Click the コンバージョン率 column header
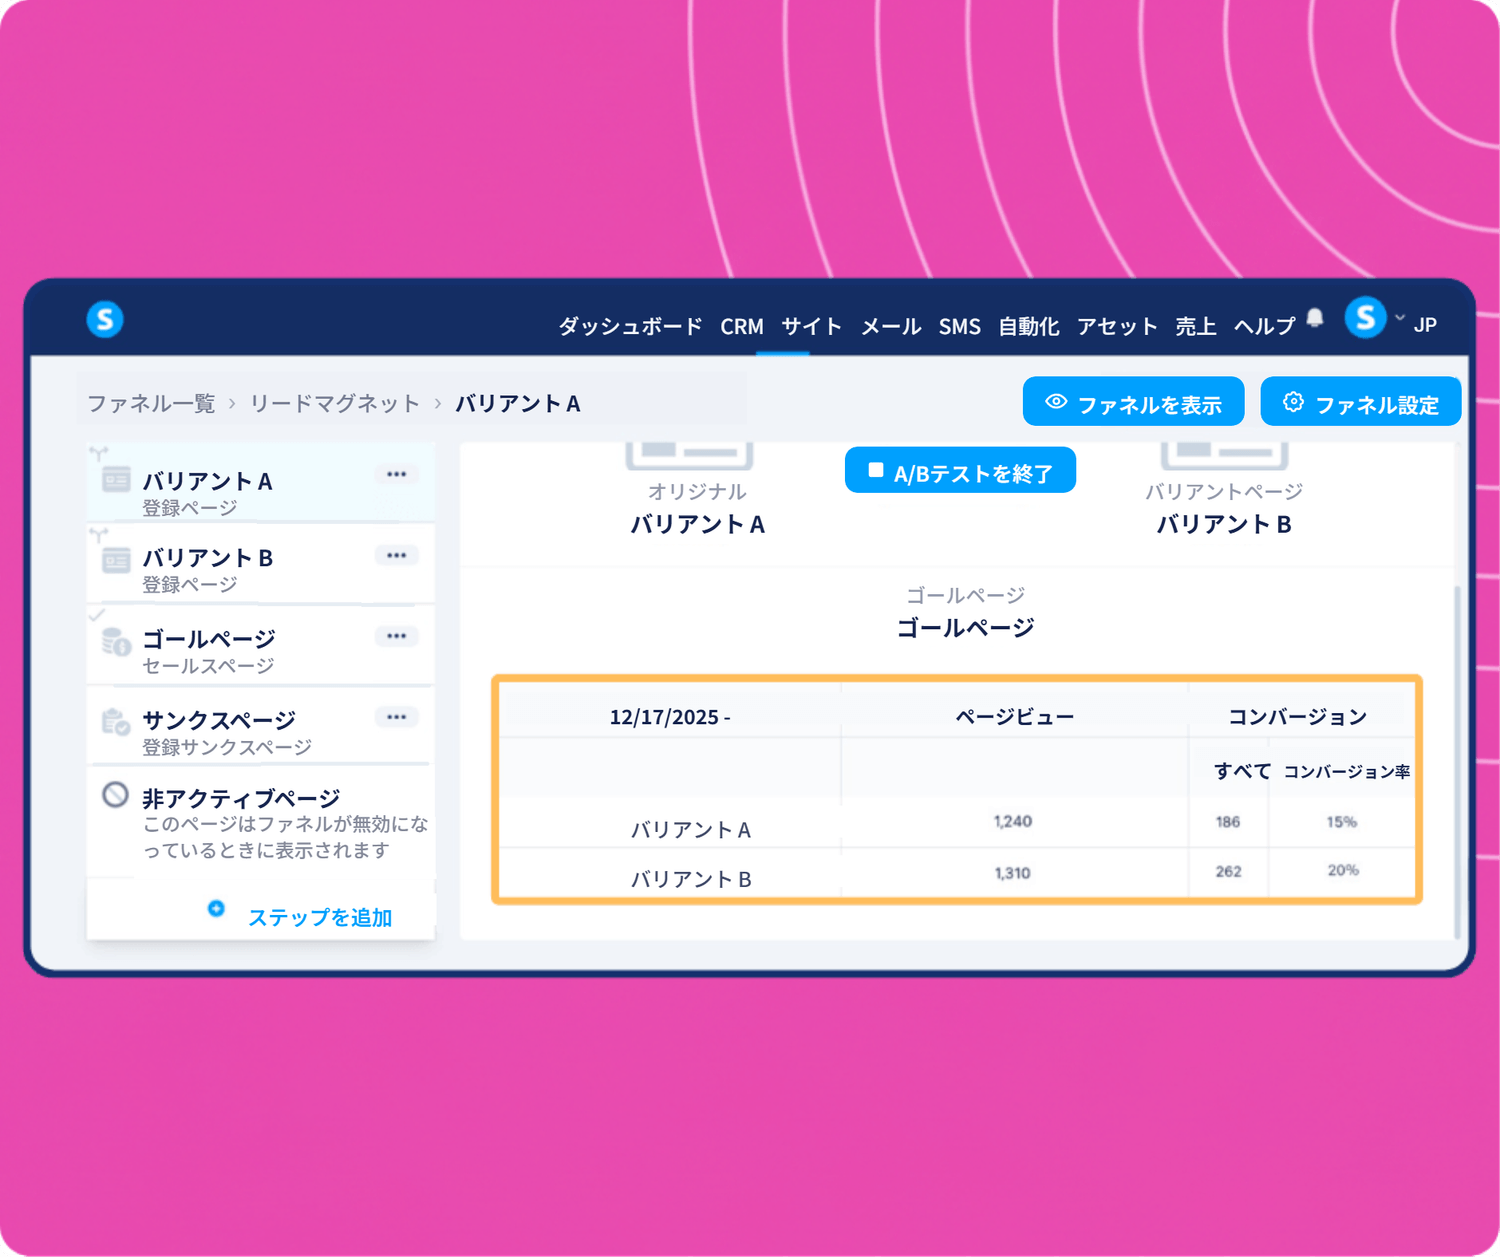The image size is (1500, 1257). point(1347,772)
